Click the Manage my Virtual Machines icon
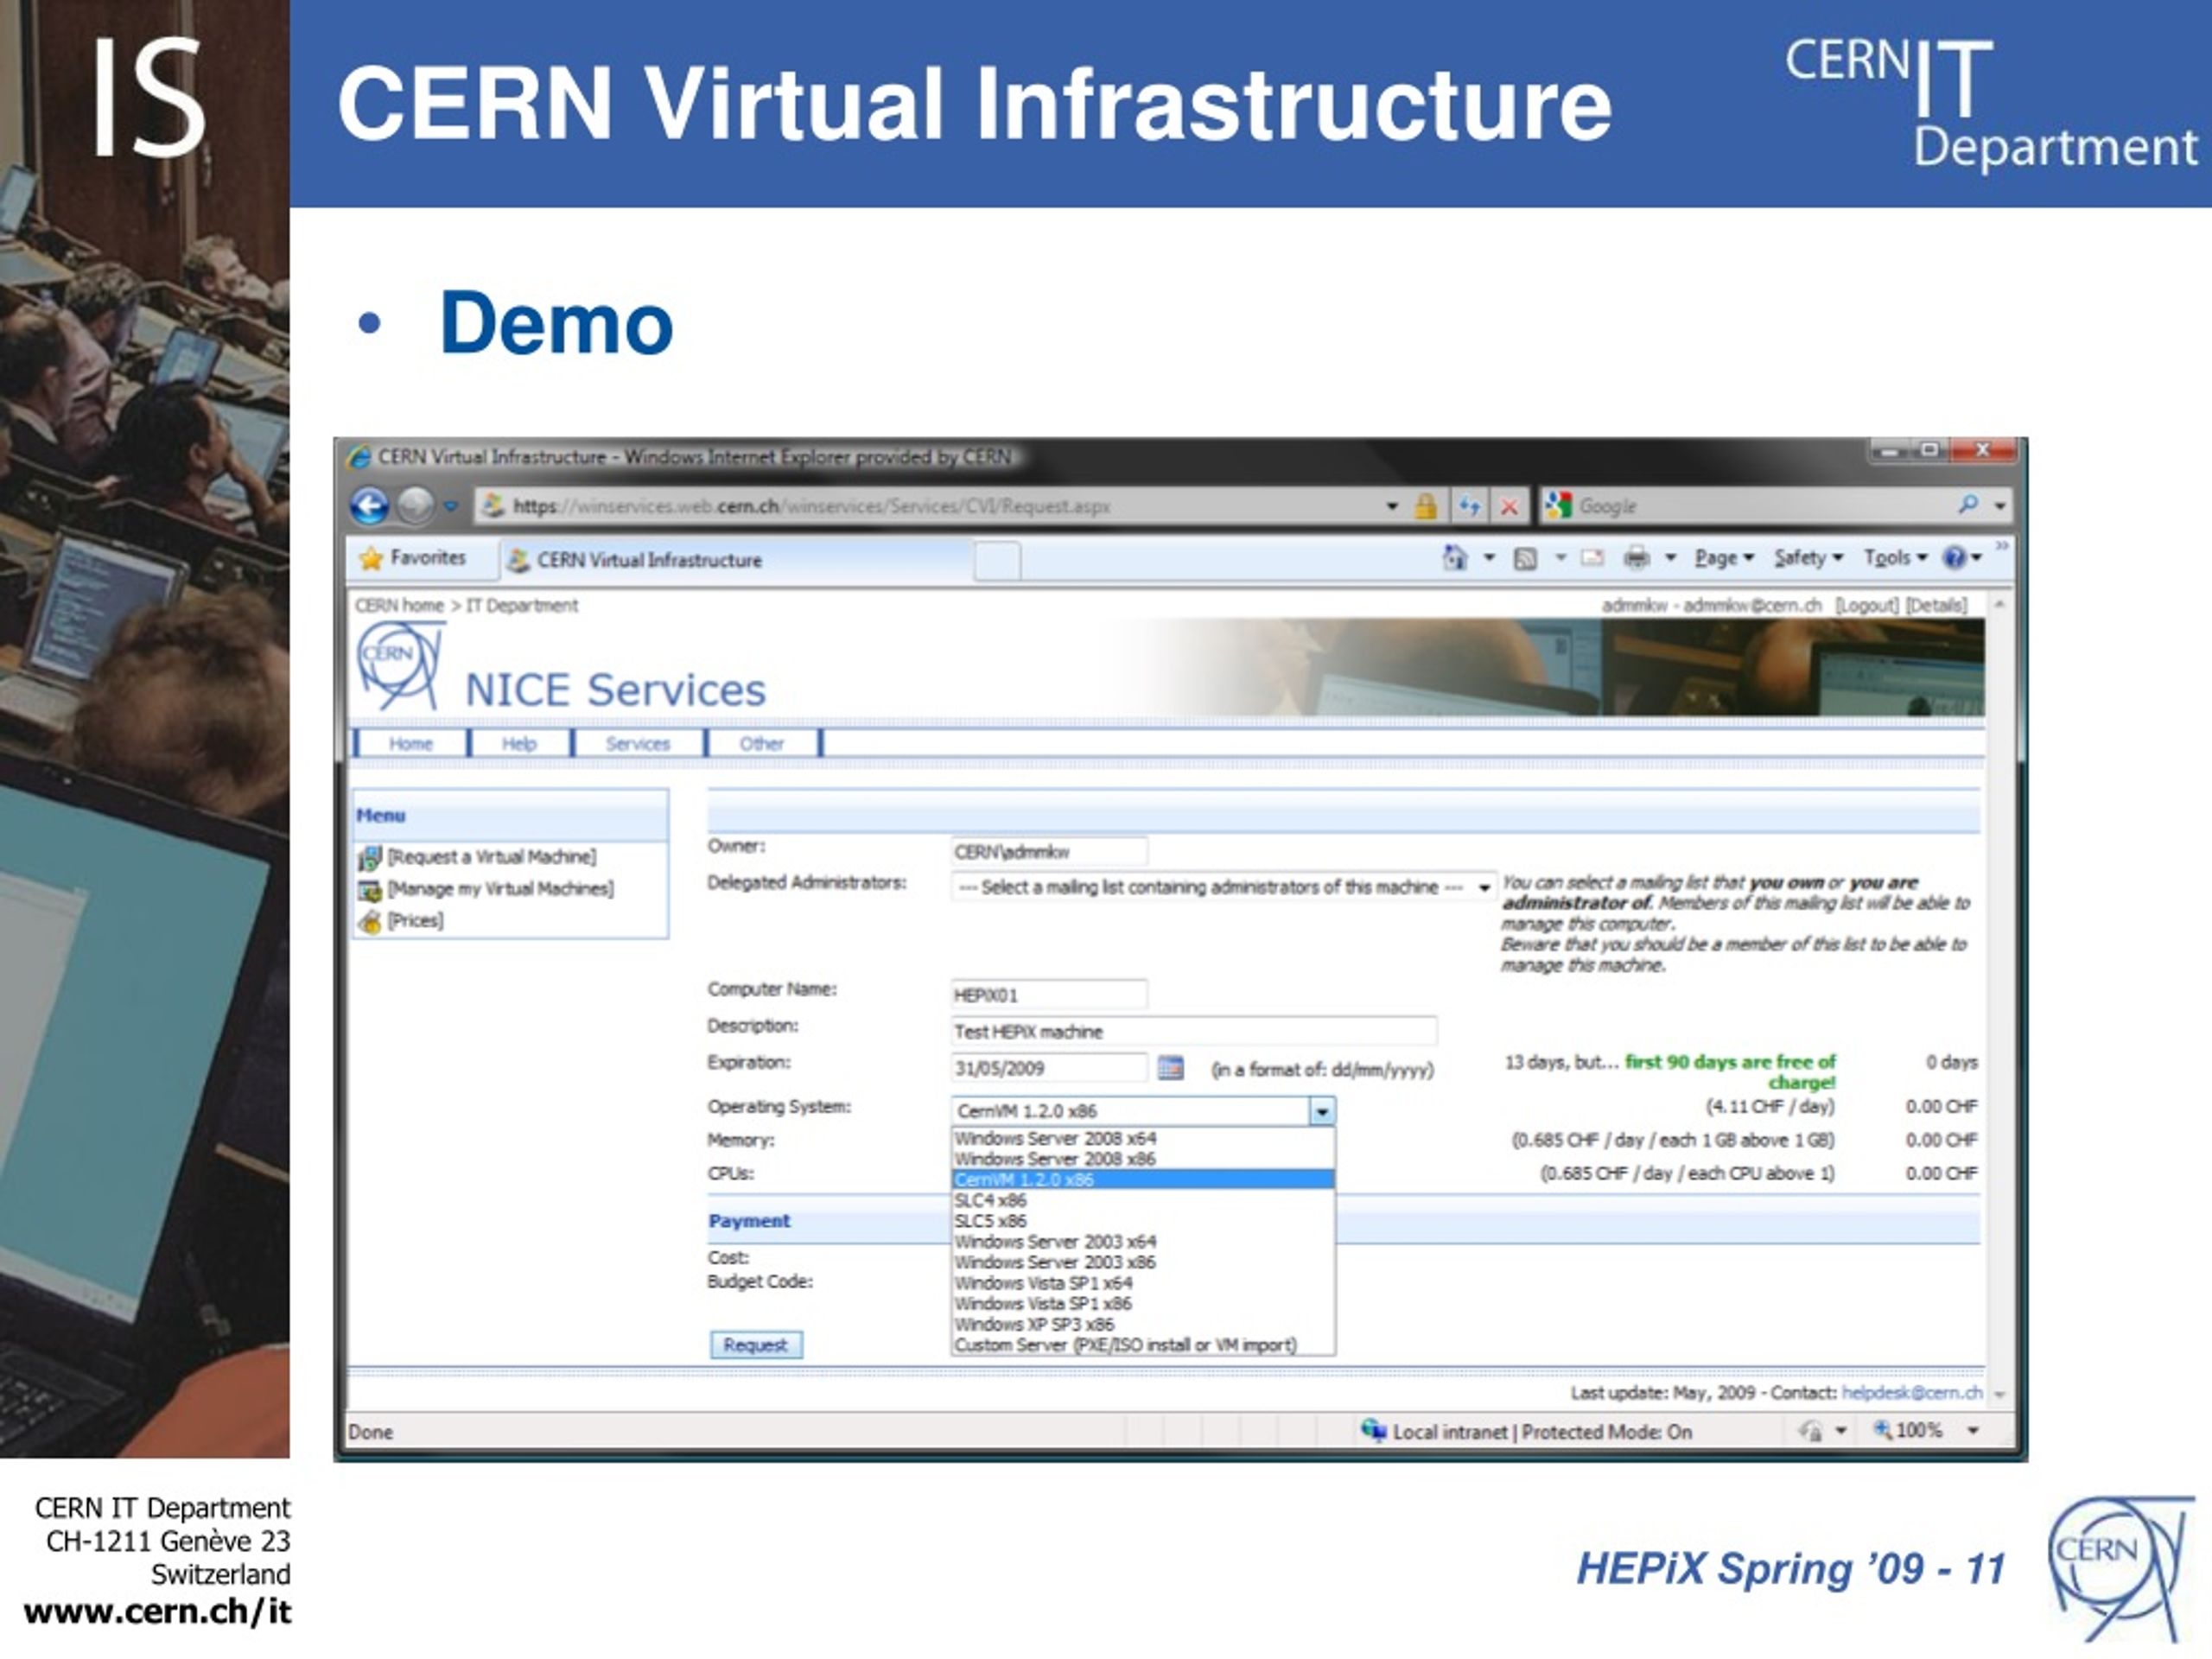This screenshot has height=1659, width=2212. tap(369, 890)
